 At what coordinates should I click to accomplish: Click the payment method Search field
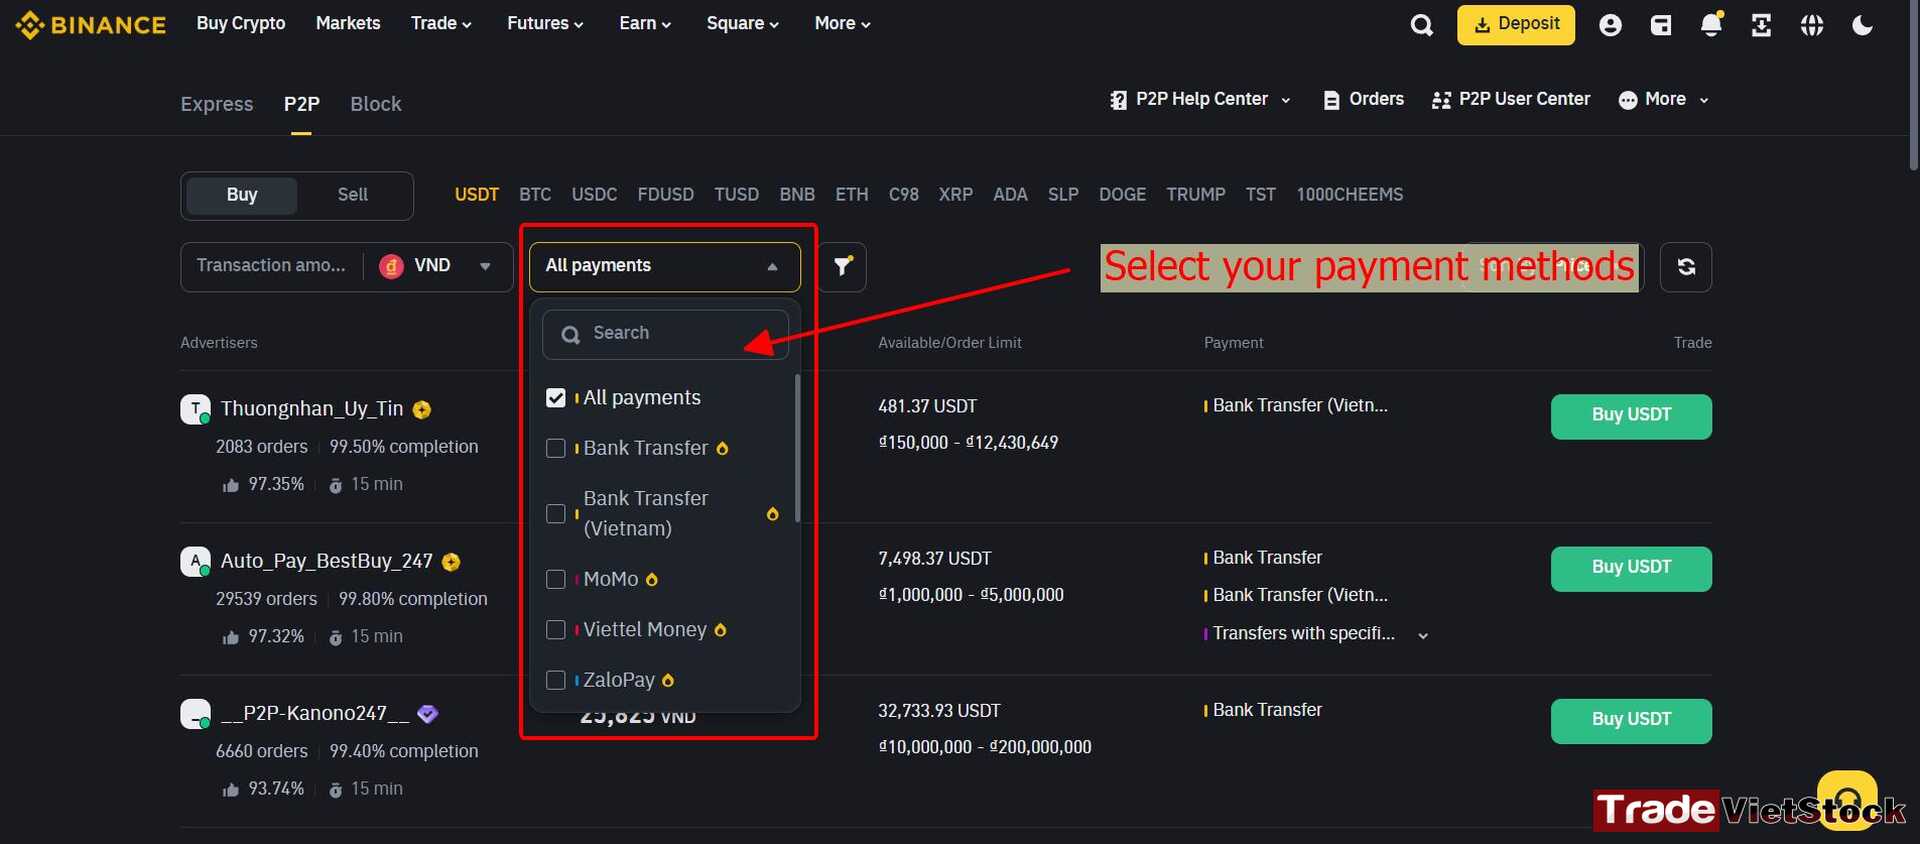665,334
